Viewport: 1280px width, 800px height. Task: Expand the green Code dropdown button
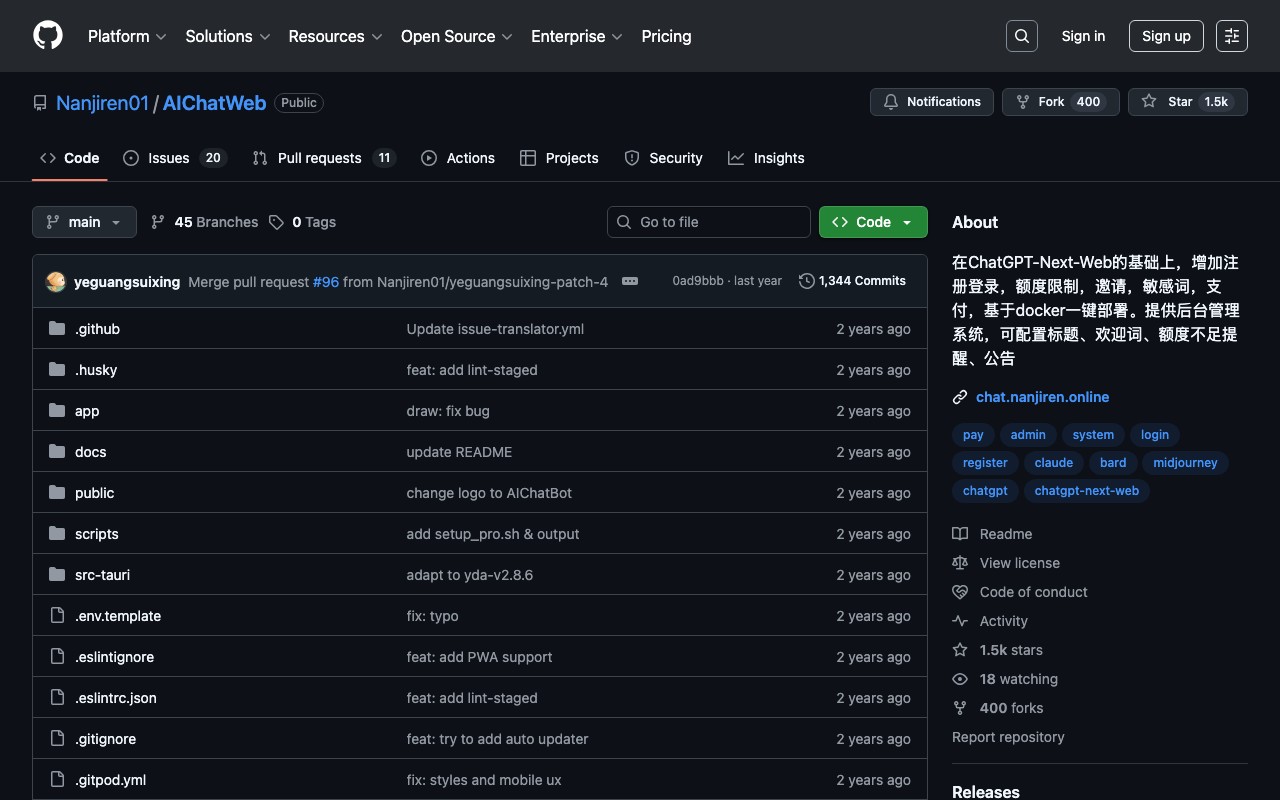(873, 222)
